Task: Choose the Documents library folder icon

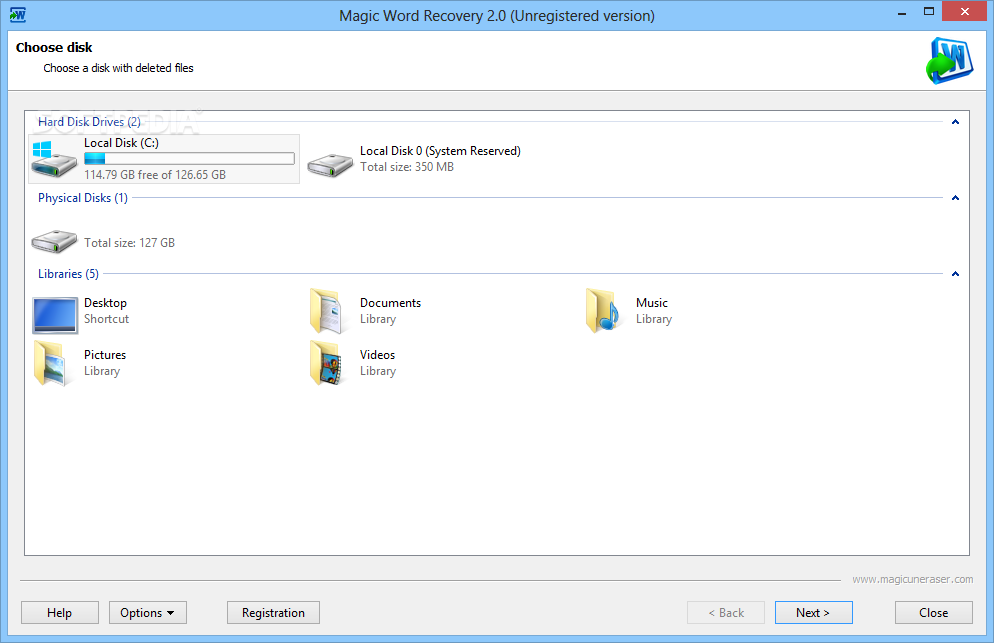Action: (x=326, y=311)
